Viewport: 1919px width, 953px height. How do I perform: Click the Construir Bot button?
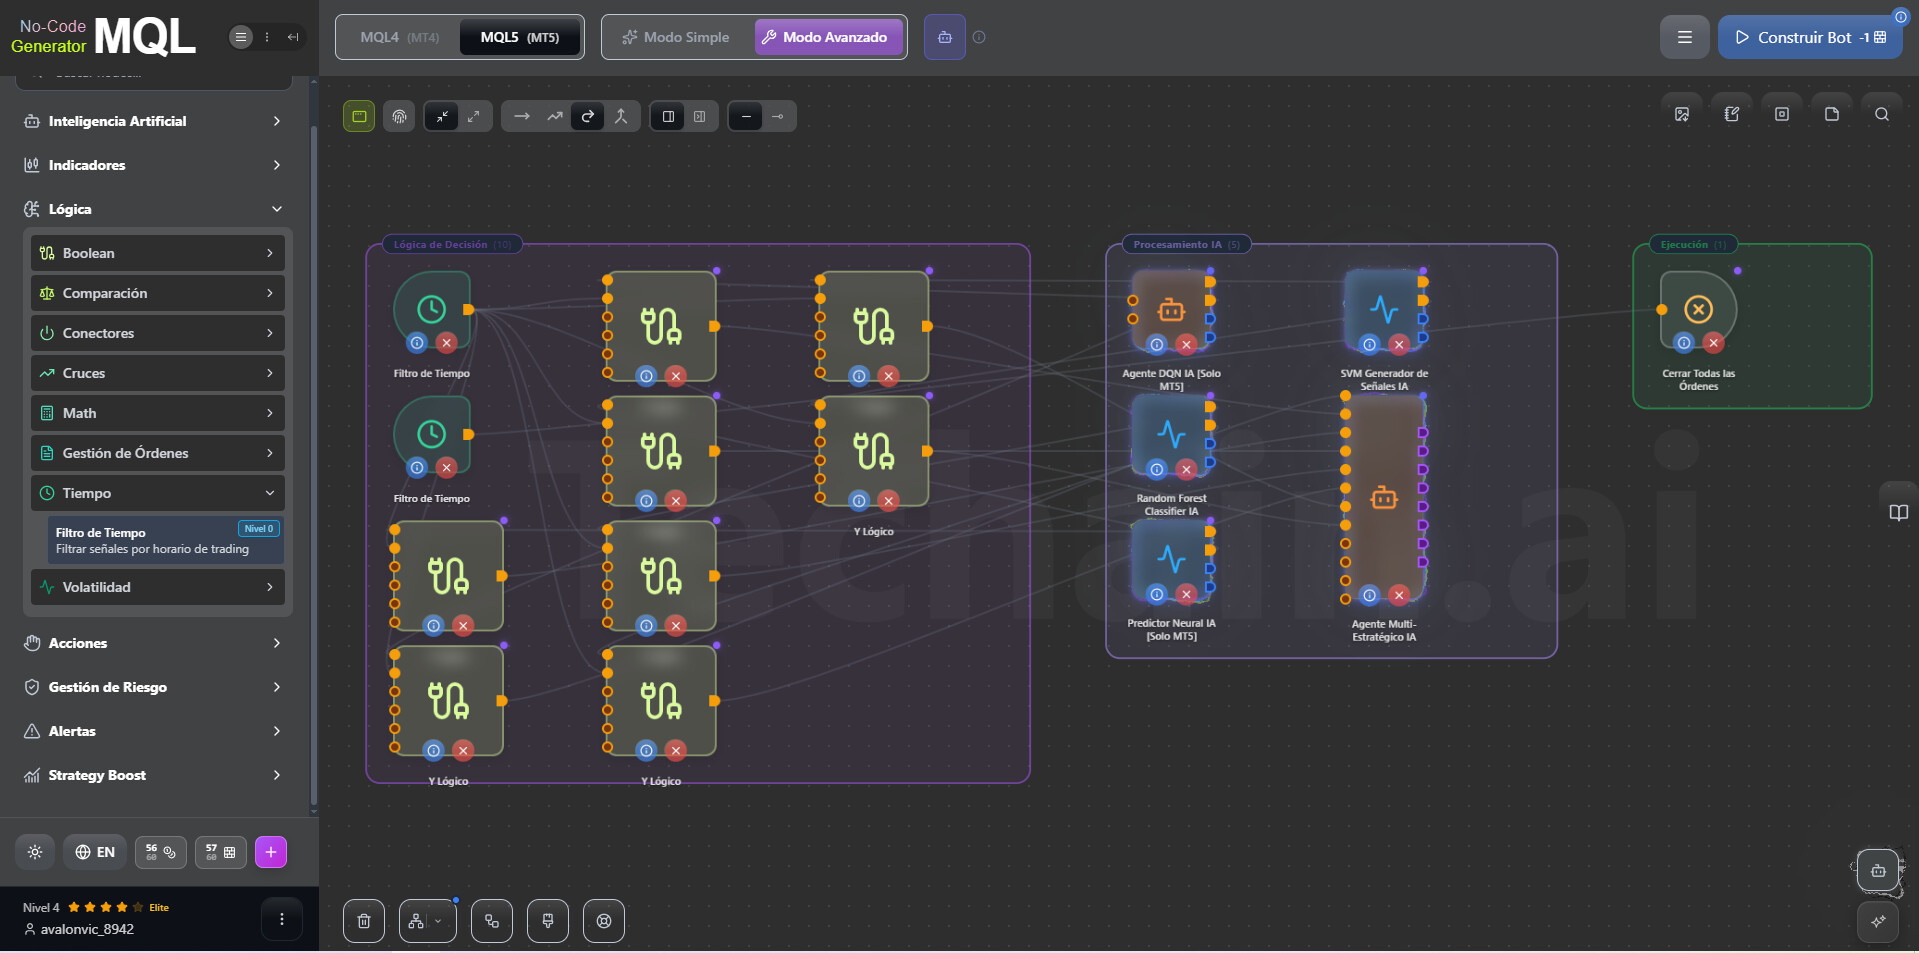click(x=1809, y=37)
